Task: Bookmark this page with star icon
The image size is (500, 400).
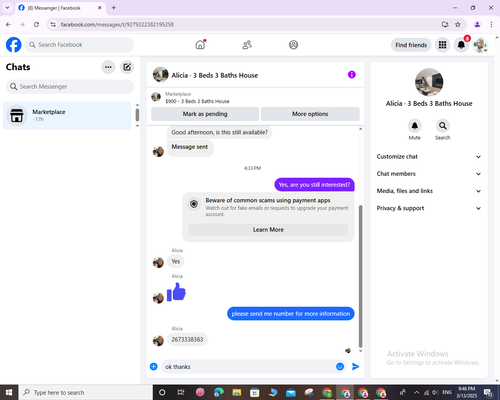Action: point(458,24)
